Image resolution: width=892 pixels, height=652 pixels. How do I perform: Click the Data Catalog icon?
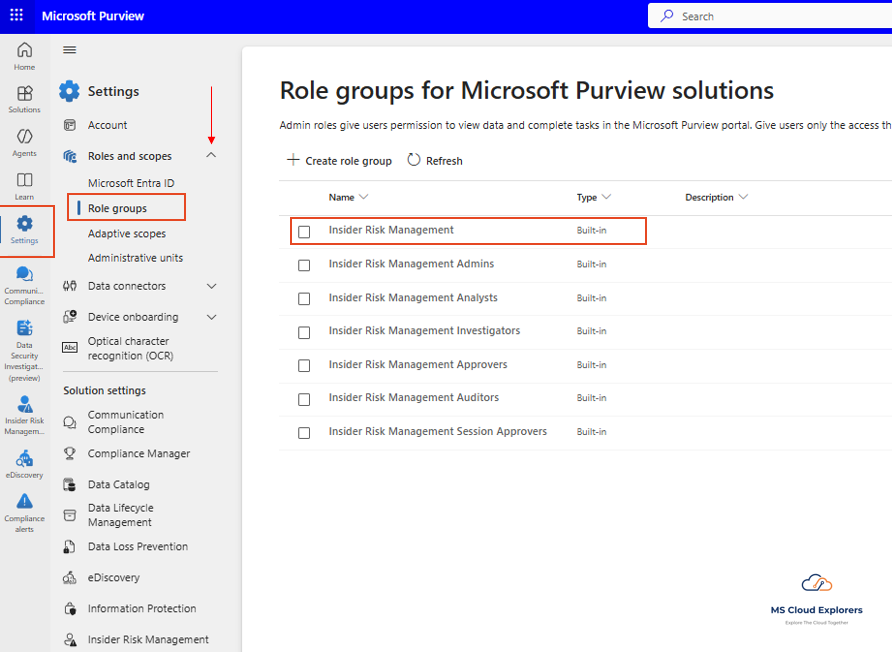[x=69, y=485]
